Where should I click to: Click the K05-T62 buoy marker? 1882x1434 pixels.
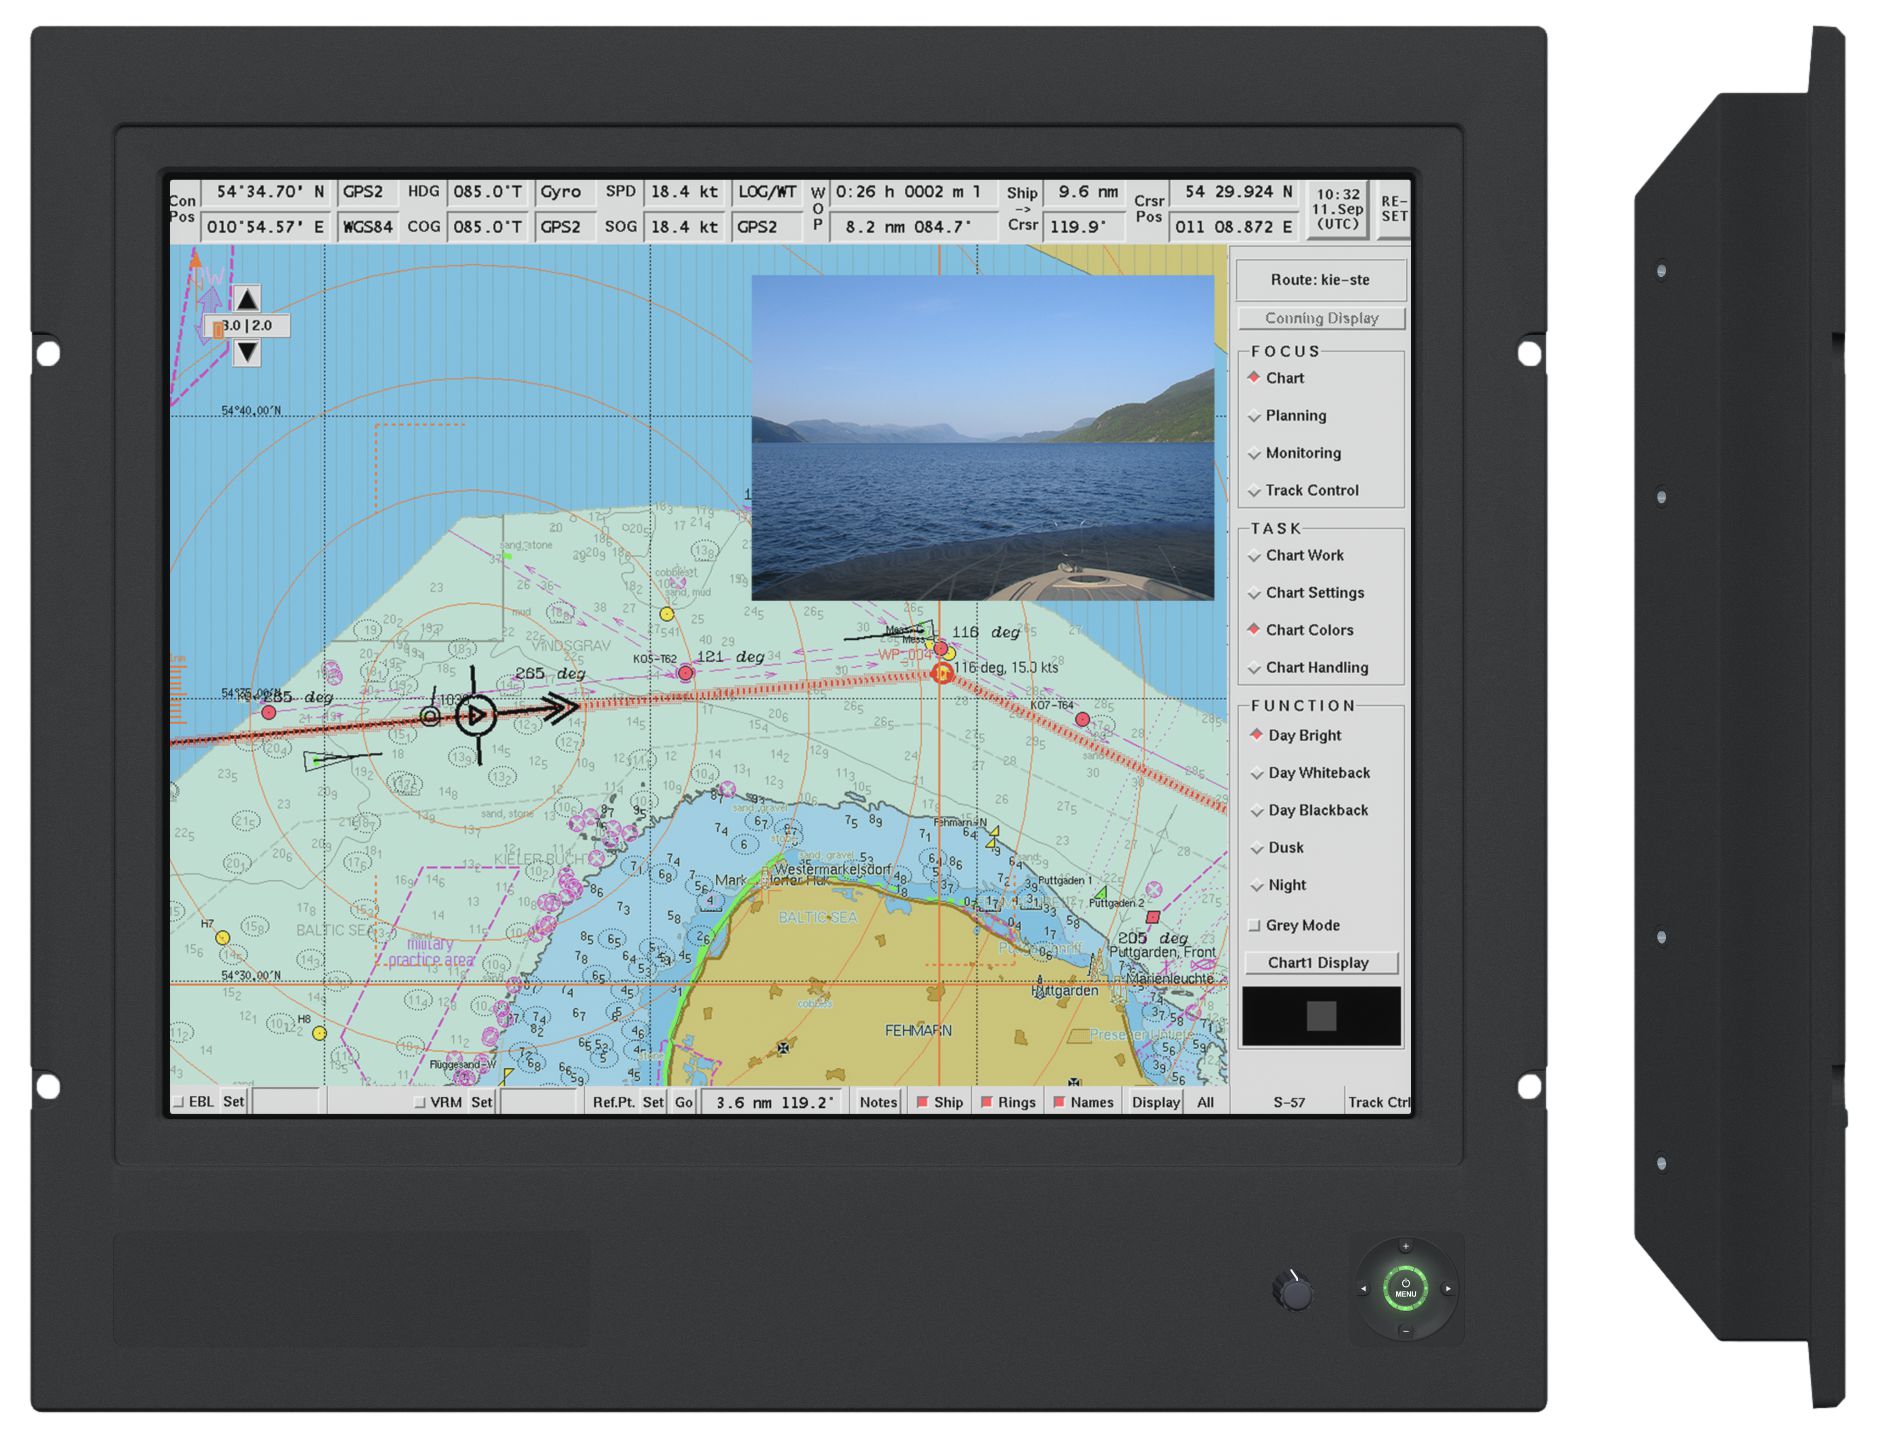tap(685, 673)
